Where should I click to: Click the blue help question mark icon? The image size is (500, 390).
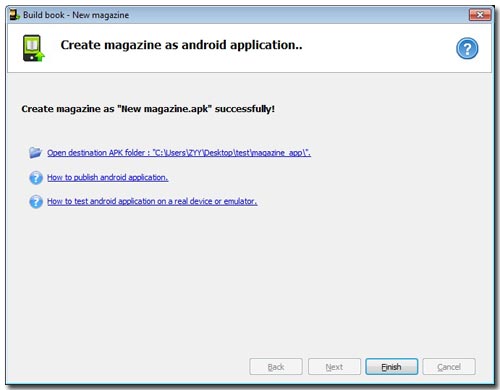[467, 48]
